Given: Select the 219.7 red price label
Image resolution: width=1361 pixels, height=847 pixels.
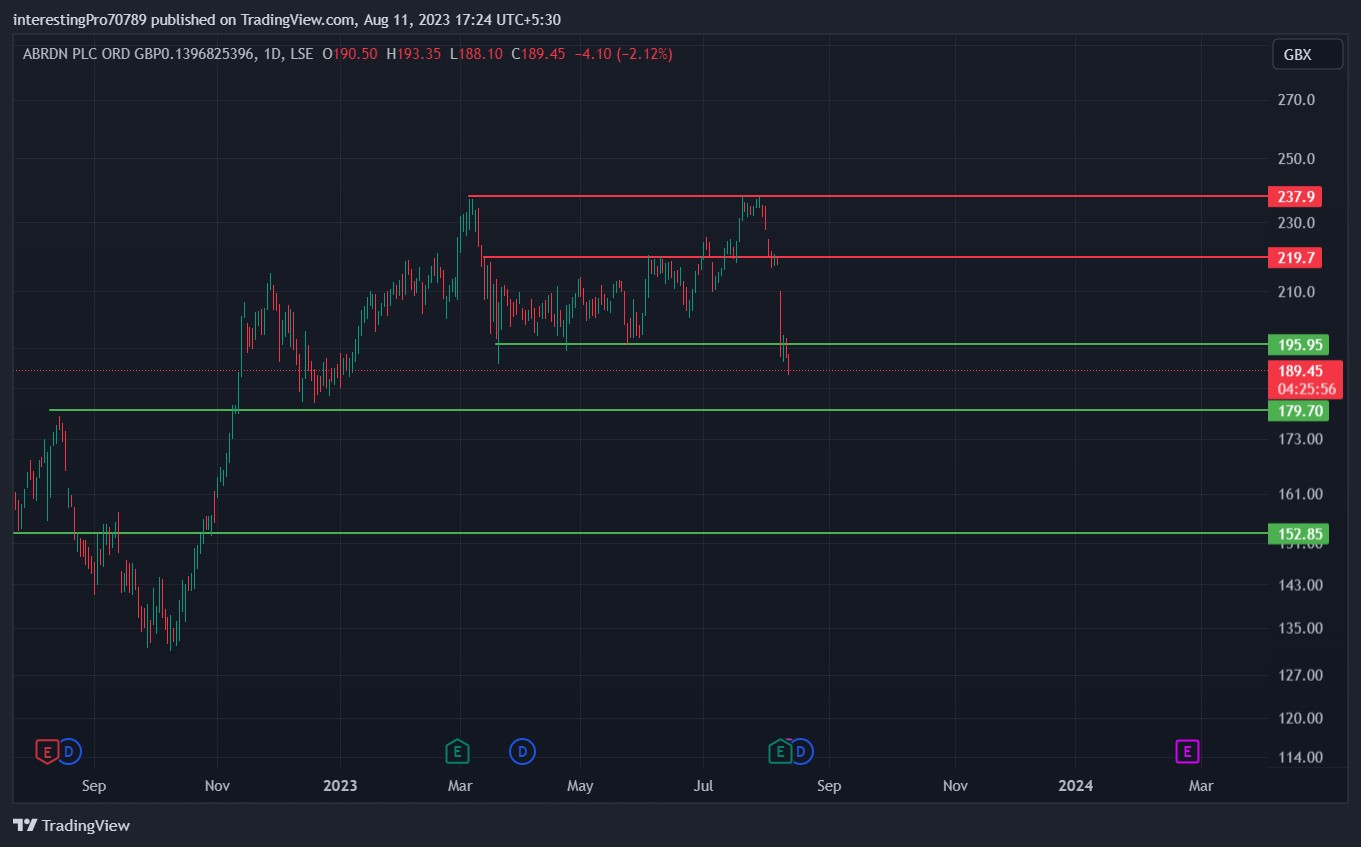Looking at the screenshot, I should click(x=1294, y=258).
